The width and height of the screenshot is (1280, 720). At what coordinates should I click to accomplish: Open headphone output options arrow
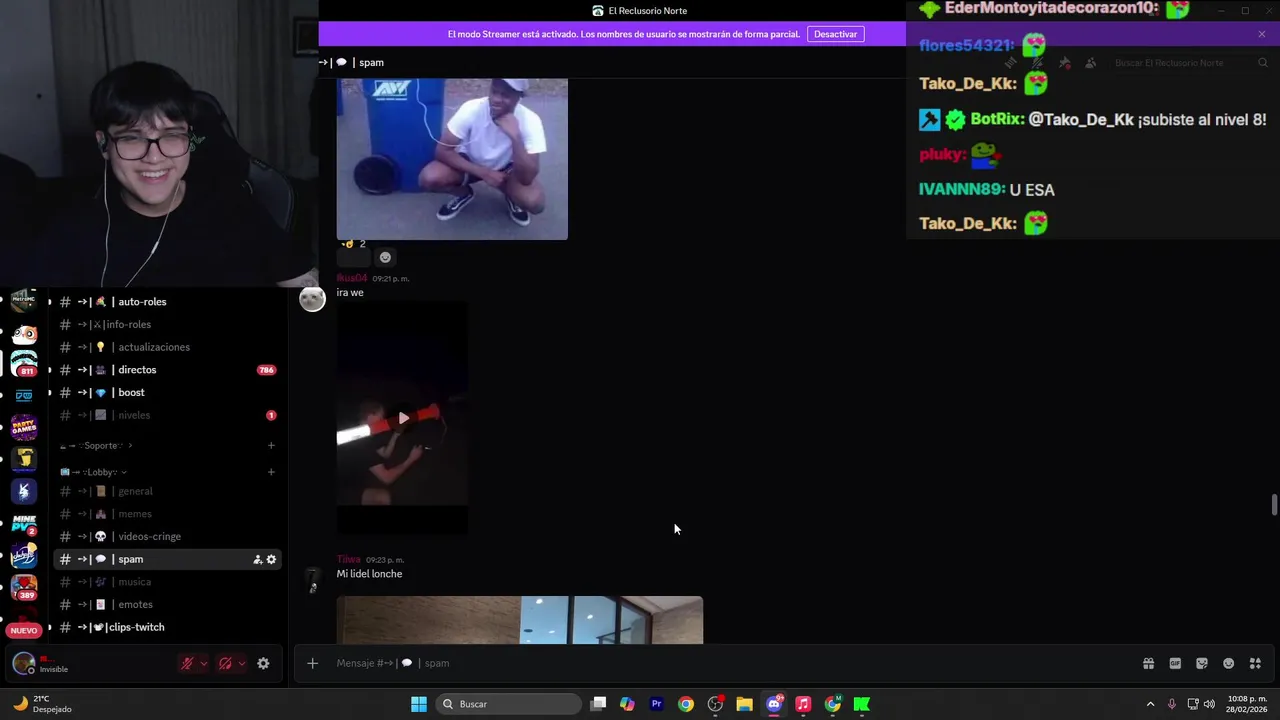click(241, 663)
